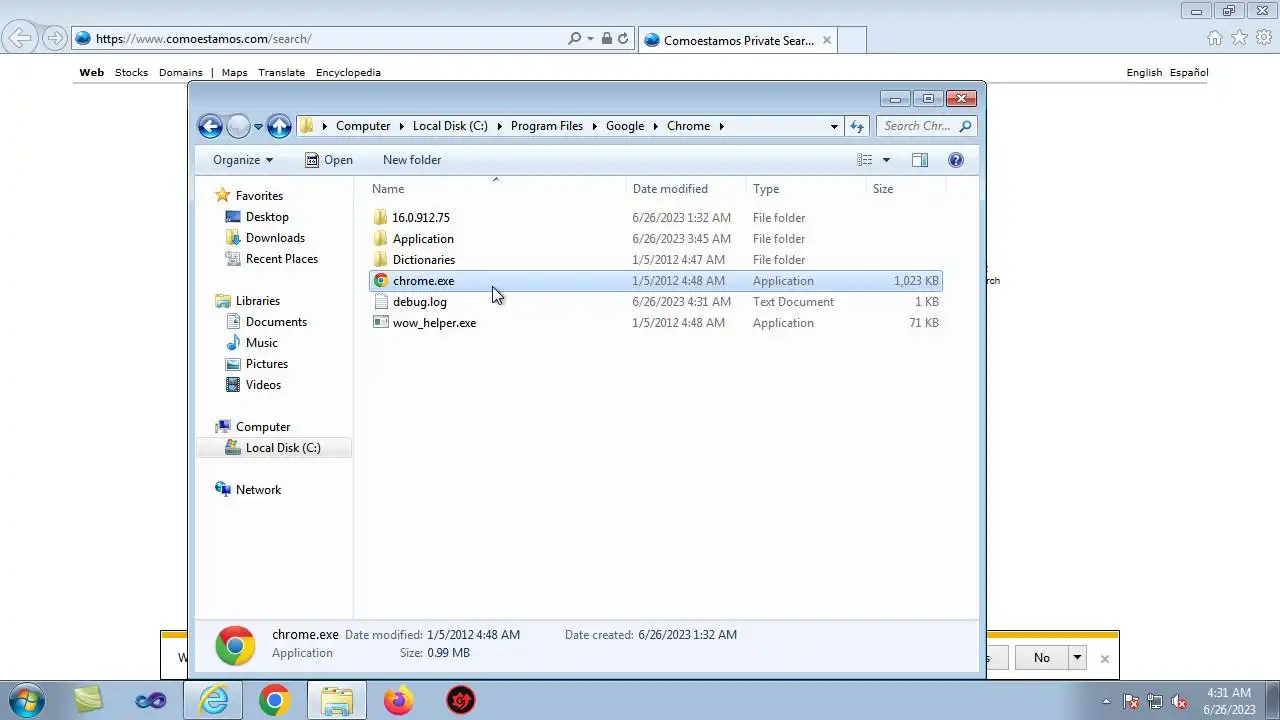Open Desktop in the navigation pane
This screenshot has height=720, width=1280.
point(267,217)
